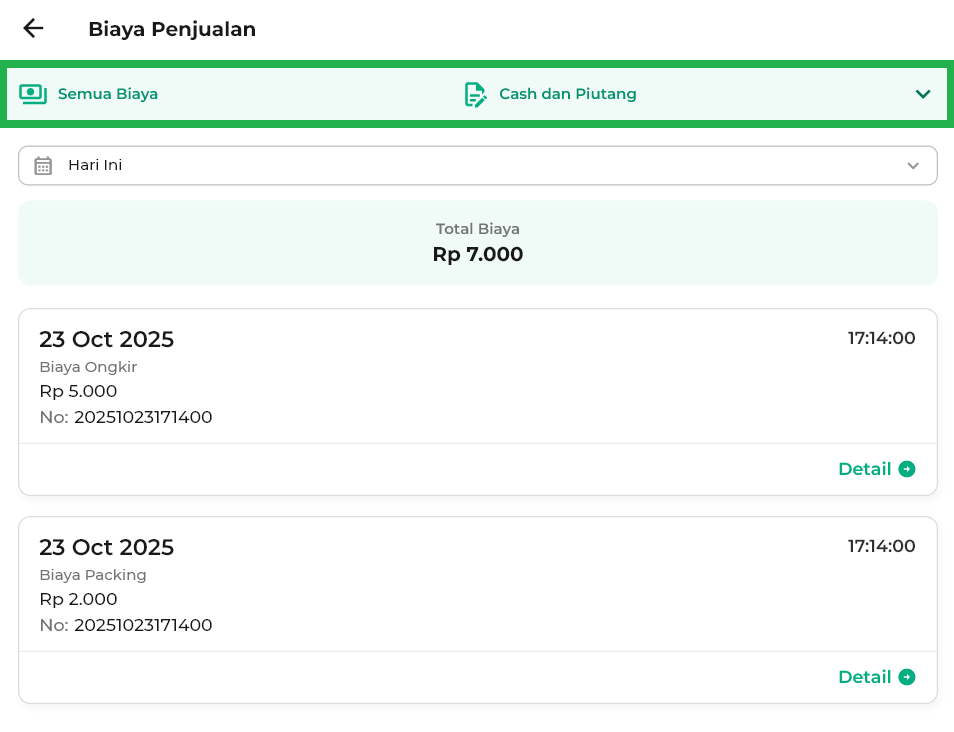Click the Rp 7.000 total amount
954x732 pixels.
pos(477,255)
